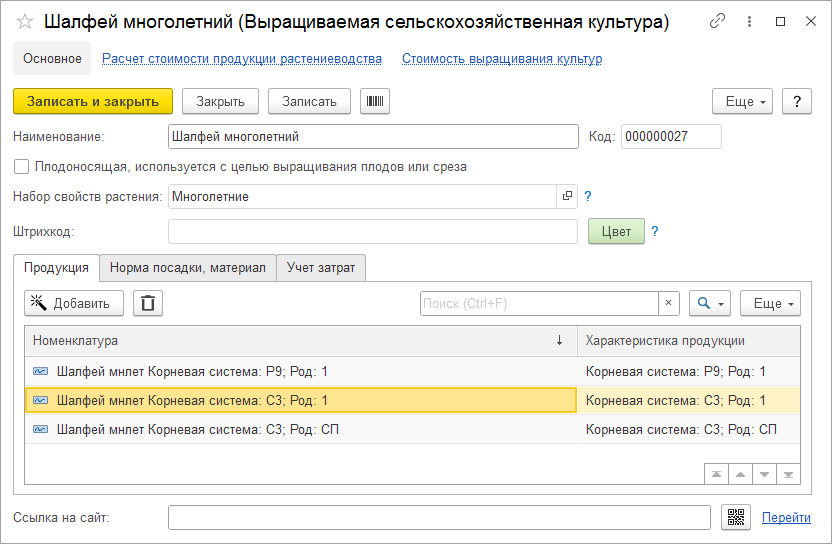Screen dimensions: 832x544
Task: Open the Учет затрат tab
Action: (321, 267)
